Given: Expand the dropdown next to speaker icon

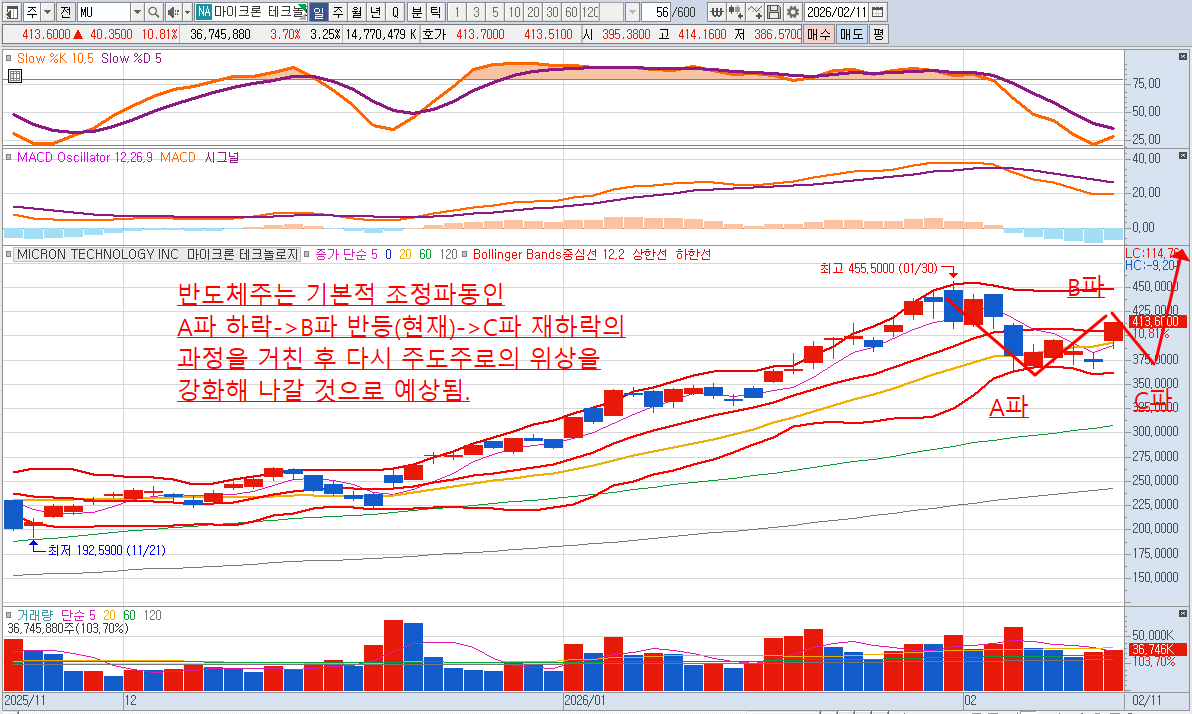Looking at the screenshot, I should [x=186, y=12].
